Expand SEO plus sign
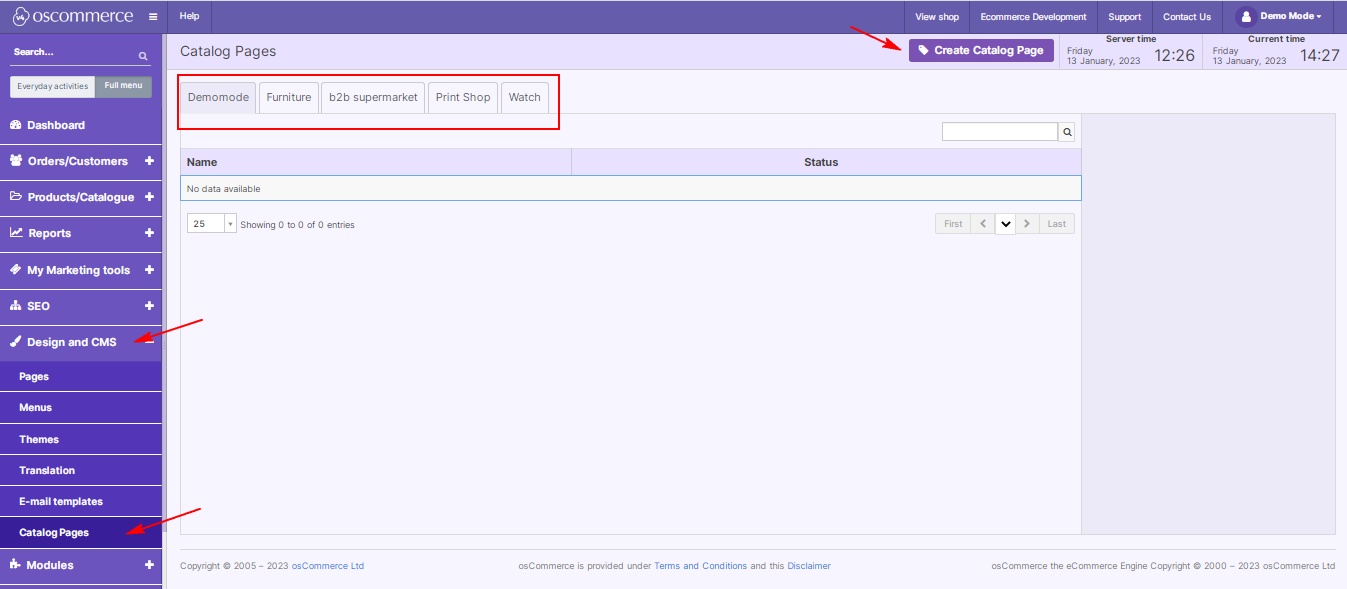This screenshot has width=1347, height=589. click(149, 305)
